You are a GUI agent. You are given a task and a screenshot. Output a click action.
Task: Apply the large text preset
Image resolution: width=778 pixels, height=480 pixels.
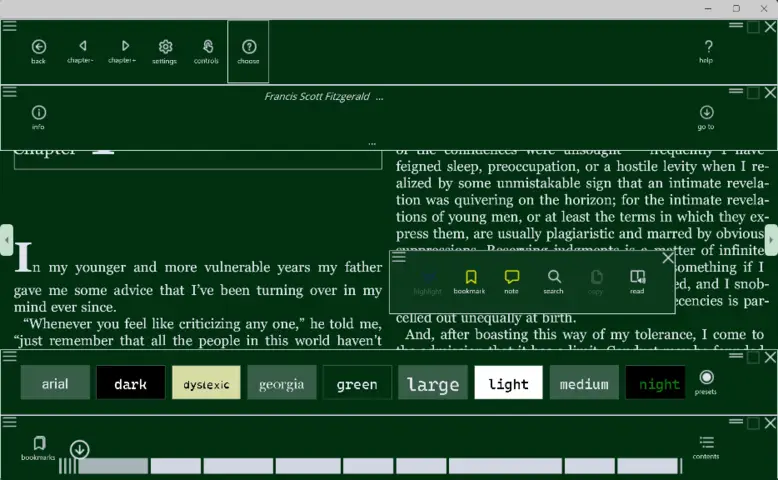point(433,383)
